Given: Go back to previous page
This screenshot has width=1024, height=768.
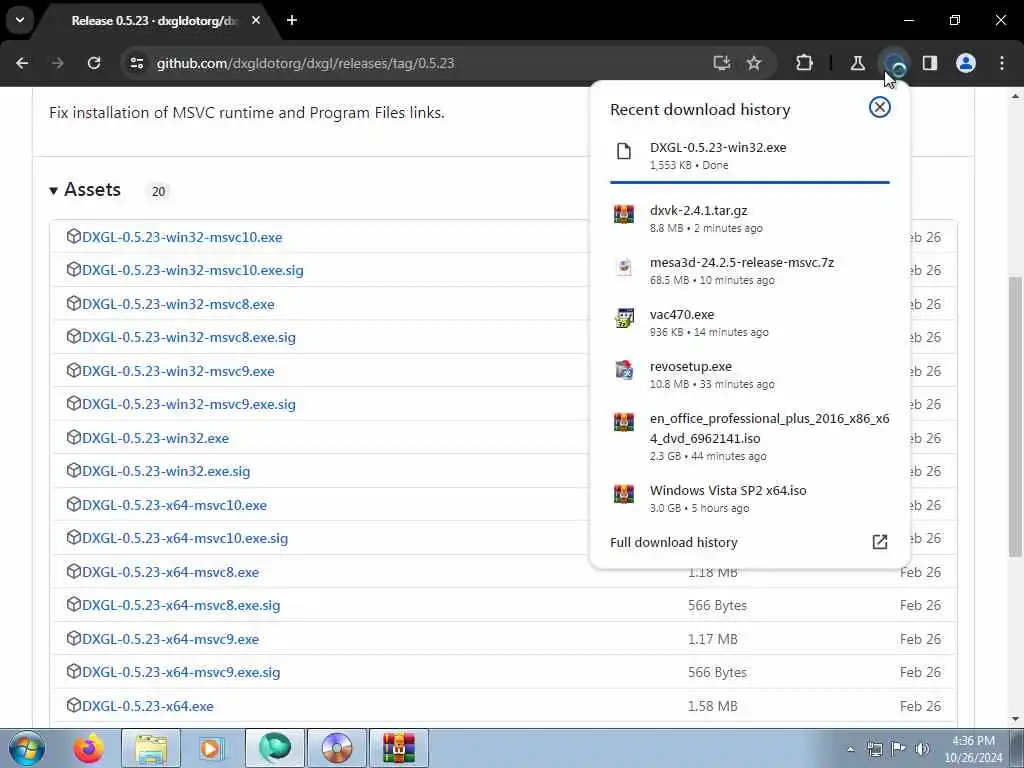Looking at the screenshot, I should (22, 63).
